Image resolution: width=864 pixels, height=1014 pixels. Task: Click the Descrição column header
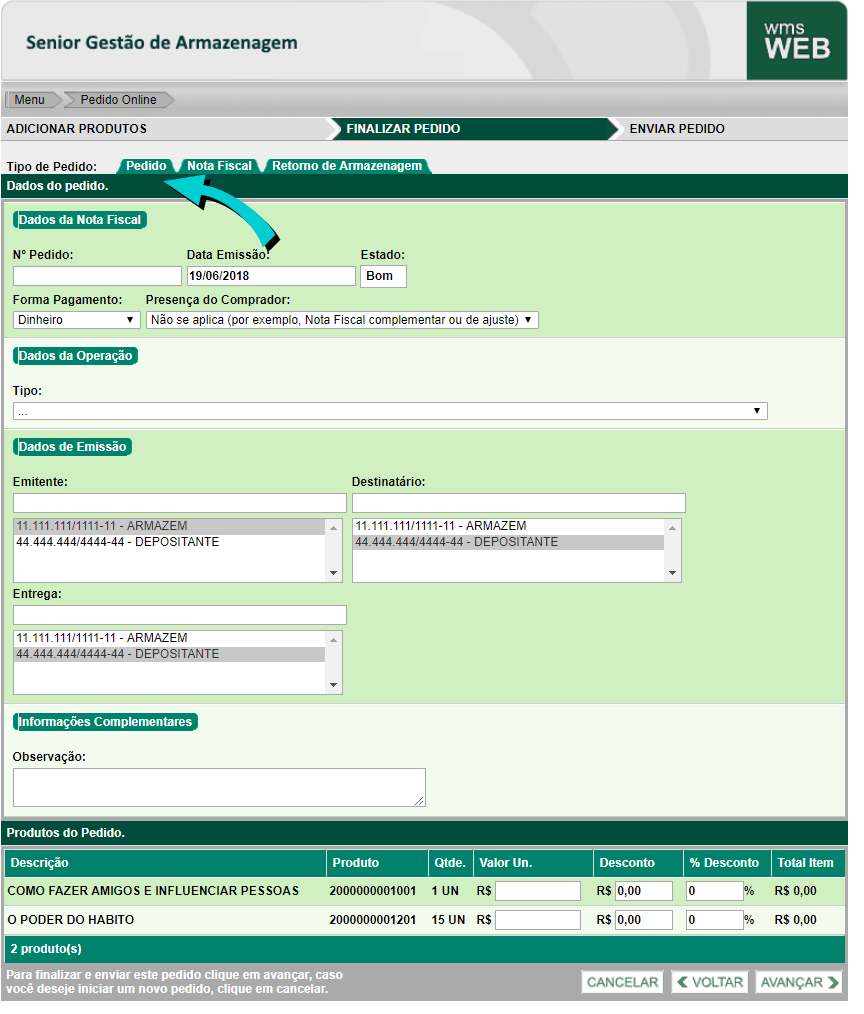(165, 863)
